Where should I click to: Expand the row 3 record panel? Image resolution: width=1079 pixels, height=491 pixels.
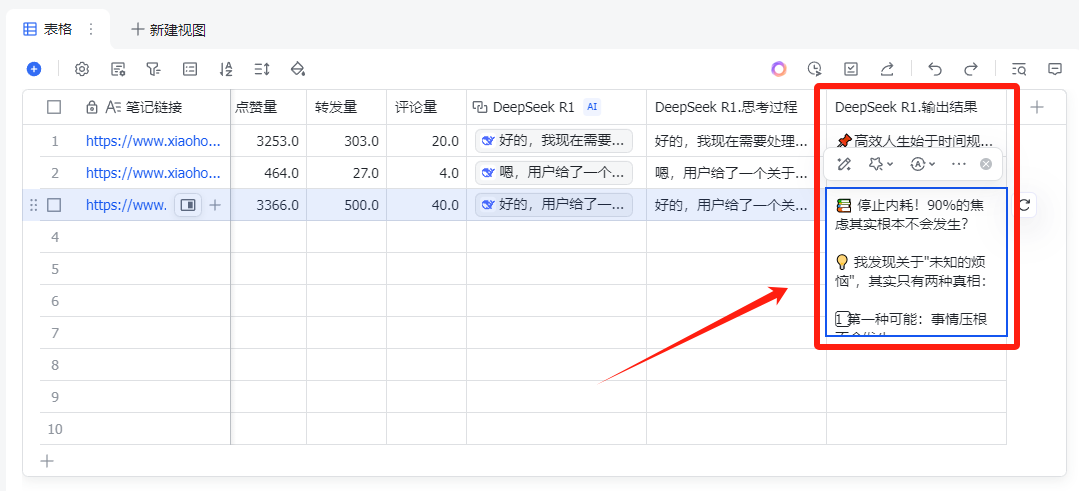[x=187, y=205]
